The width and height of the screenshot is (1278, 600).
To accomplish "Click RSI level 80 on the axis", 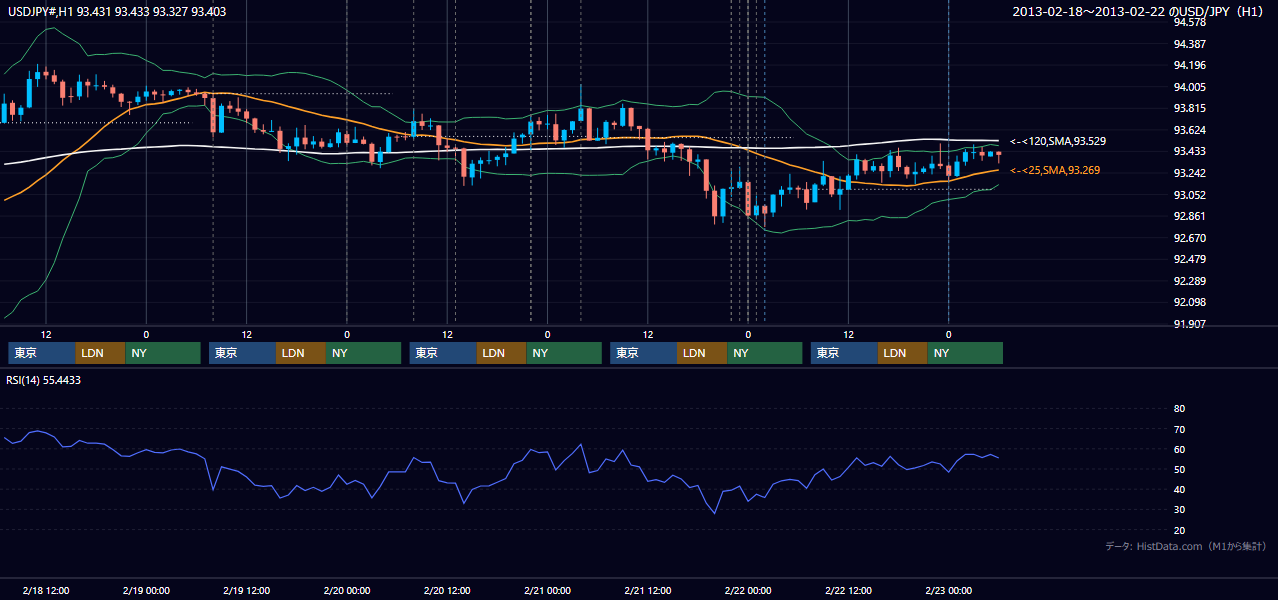I will 1179,409.
